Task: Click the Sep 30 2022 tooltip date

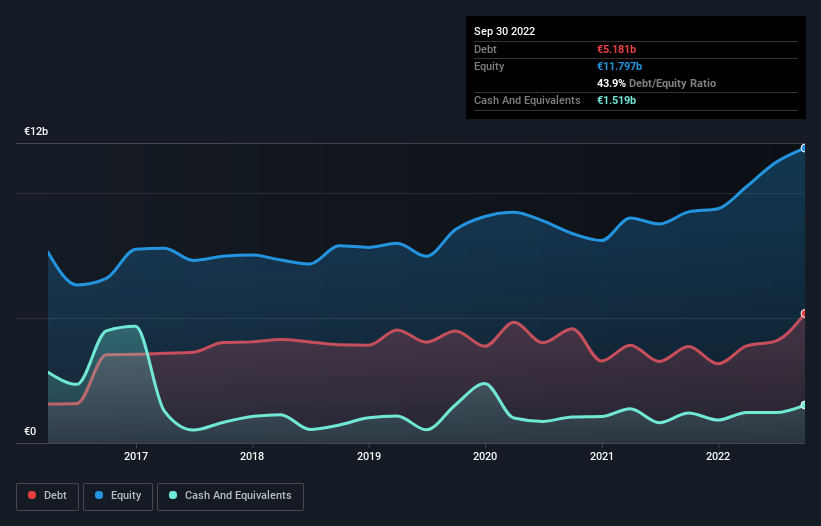Action: pyautogui.click(x=505, y=31)
